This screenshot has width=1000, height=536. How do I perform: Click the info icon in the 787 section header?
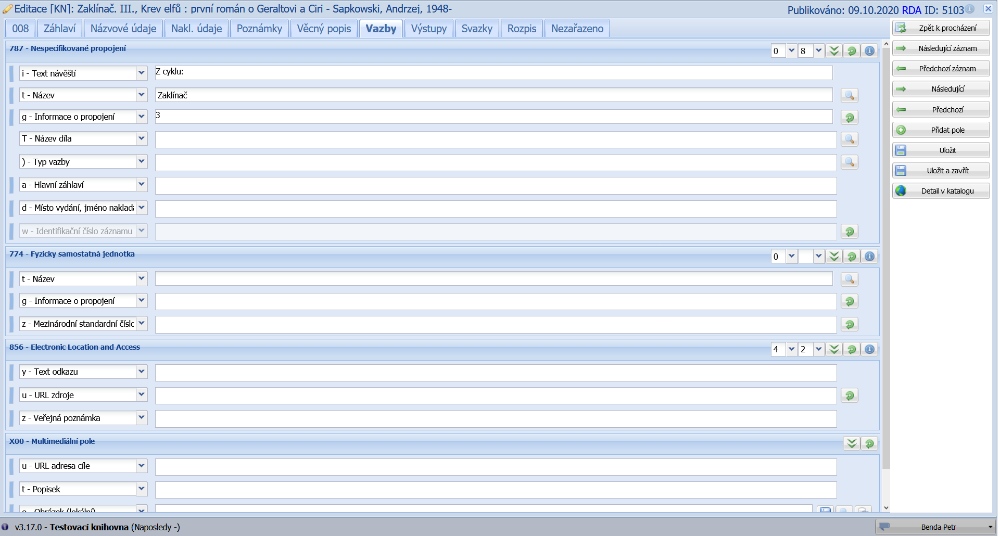[x=869, y=50]
